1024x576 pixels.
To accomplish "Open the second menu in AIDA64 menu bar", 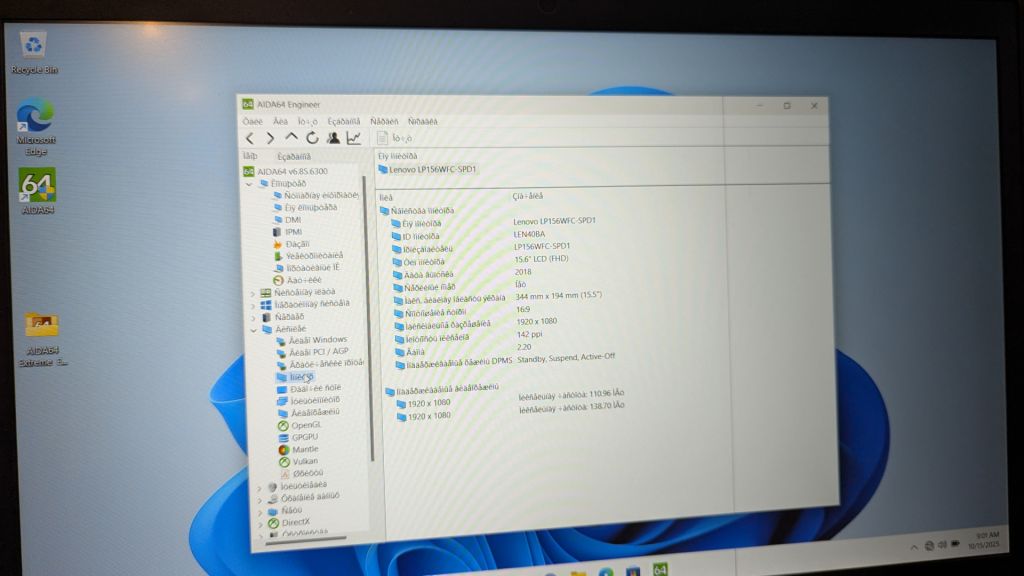I will 280,121.
